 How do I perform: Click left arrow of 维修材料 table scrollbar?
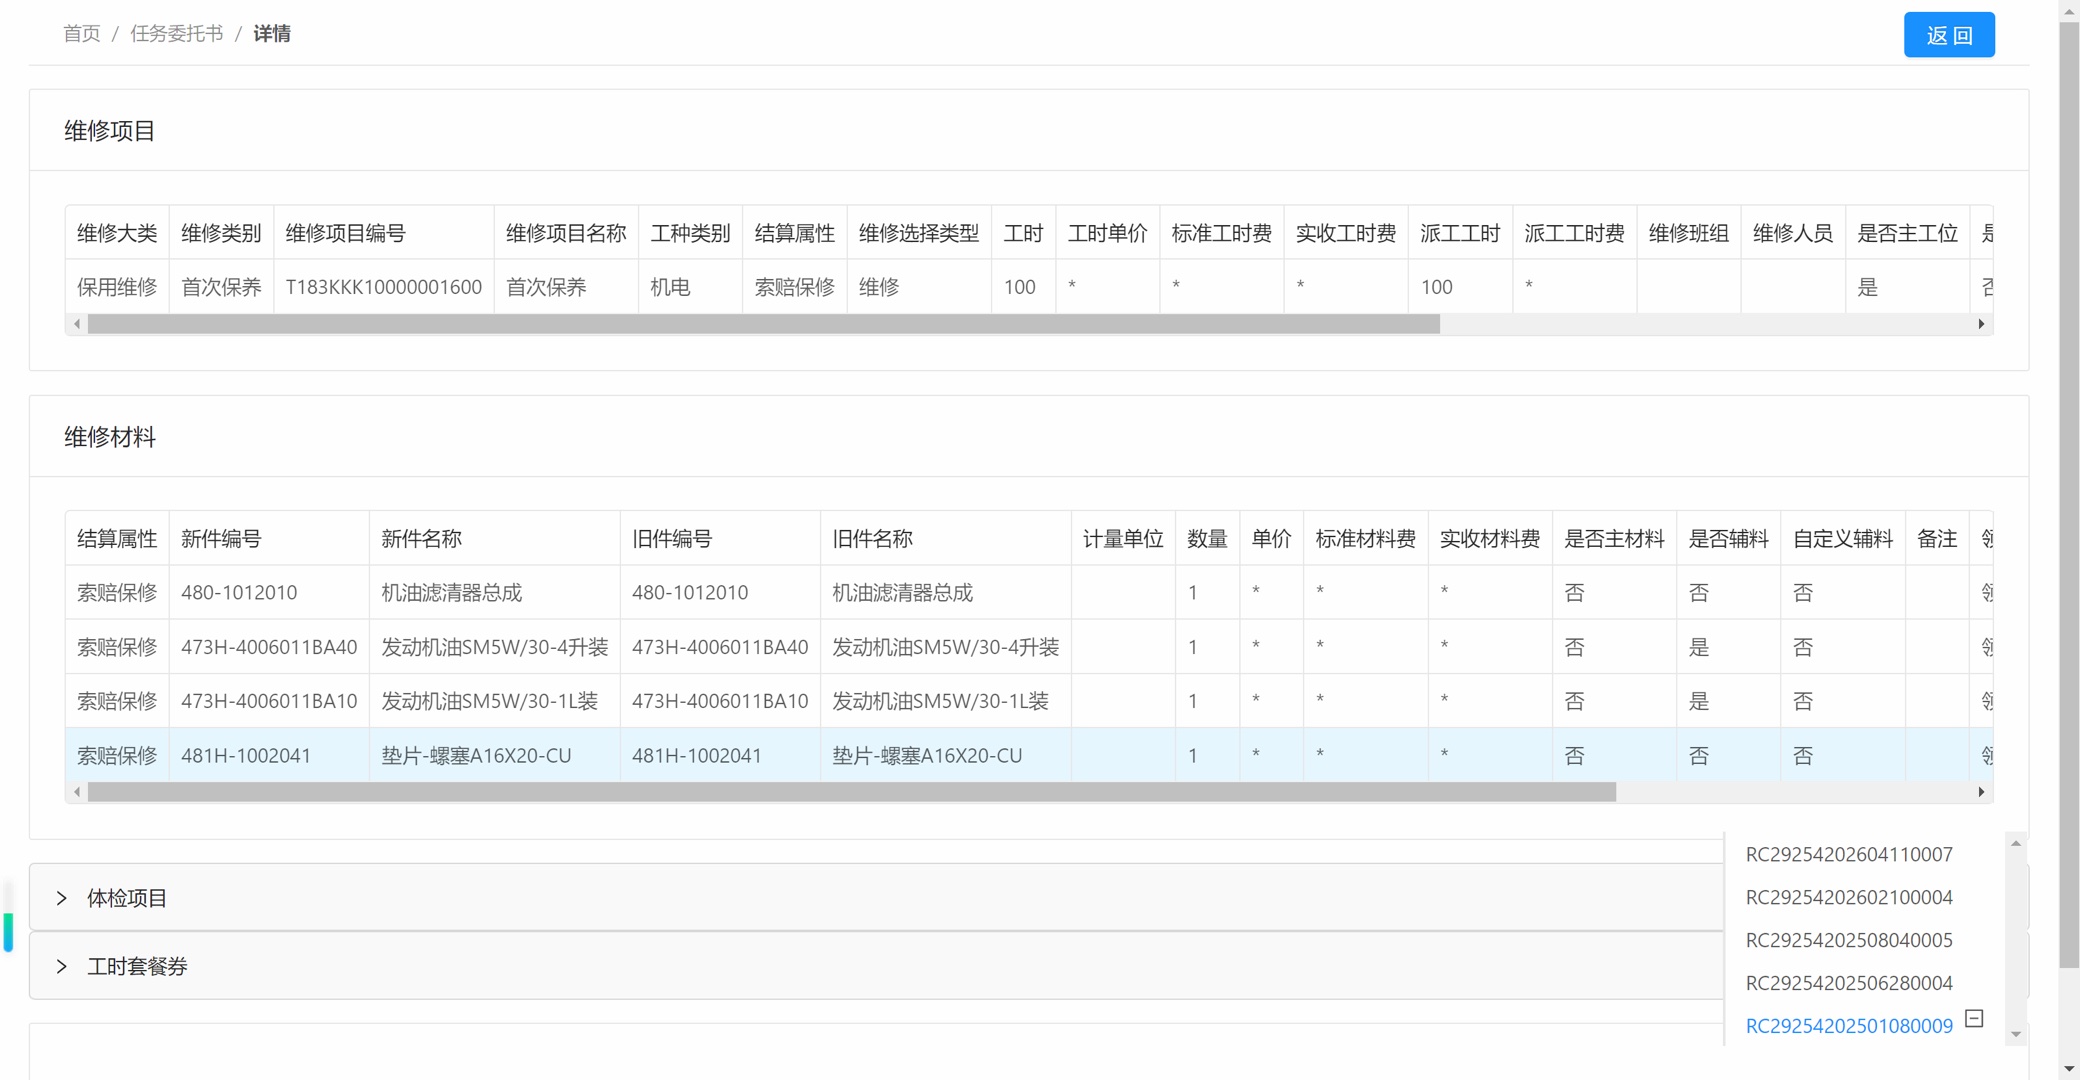[77, 792]
